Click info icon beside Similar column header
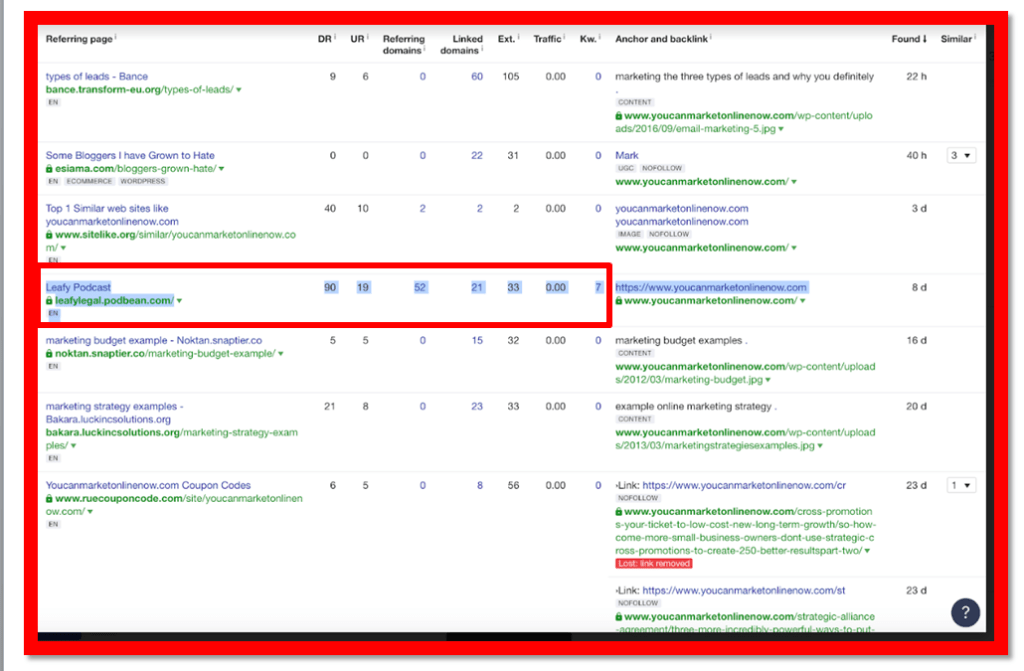The height and width of the screenshot is (671, 1024). [975, 37]
